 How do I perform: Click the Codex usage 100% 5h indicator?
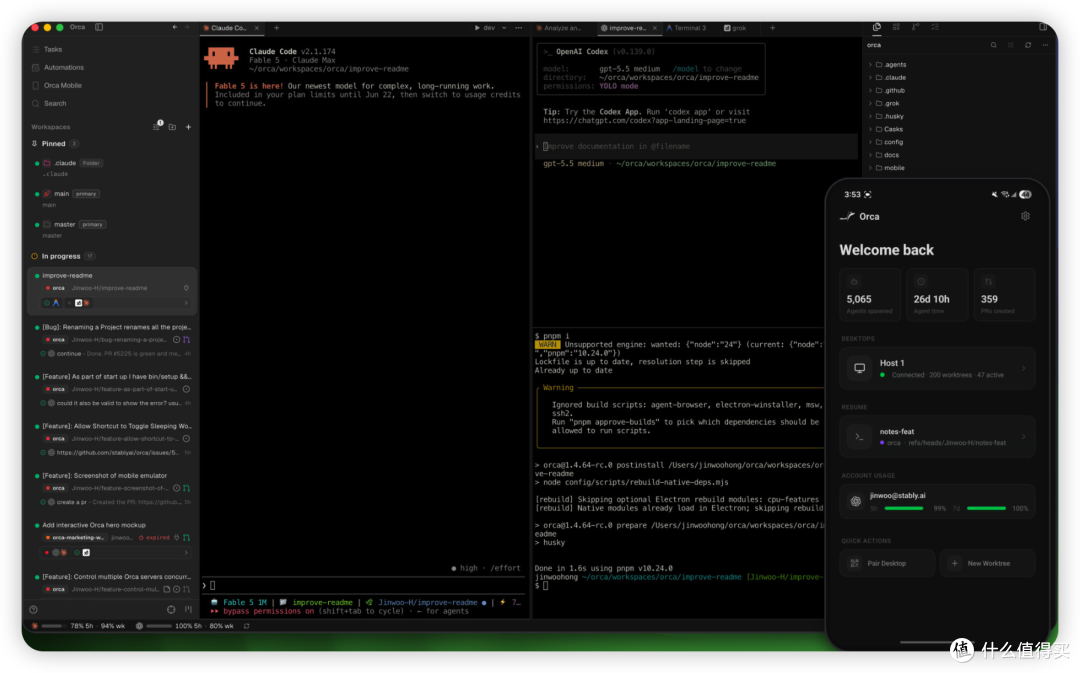pyautogui.click(x=185, y=626)
